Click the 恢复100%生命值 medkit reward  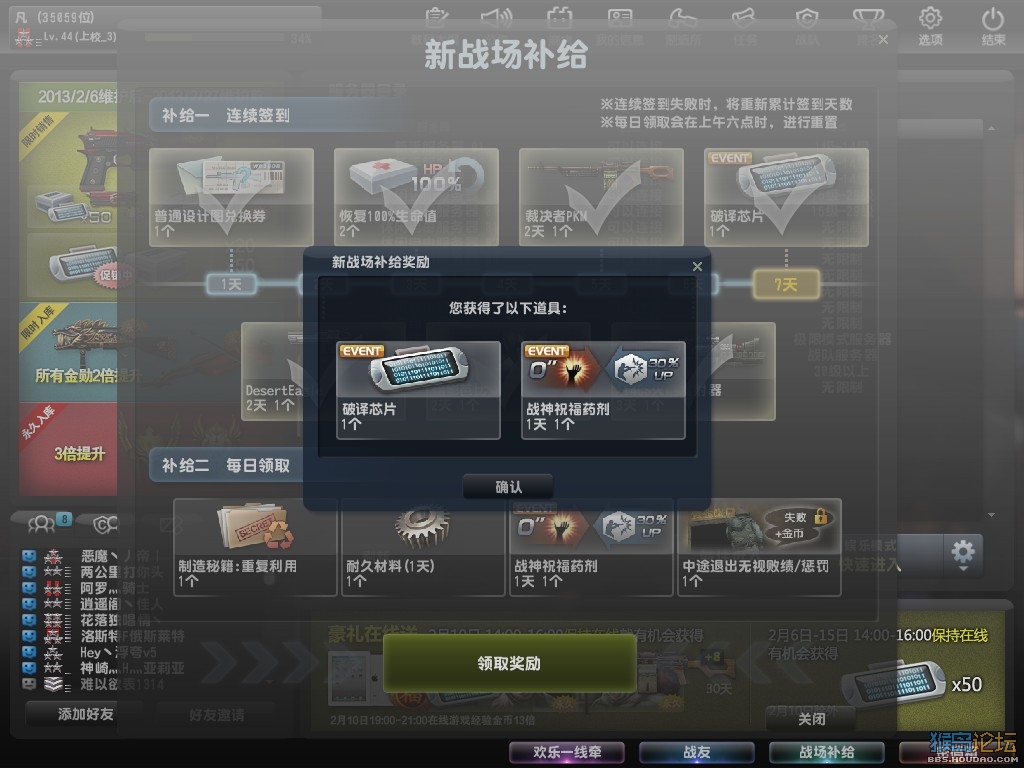pos(416,197)
